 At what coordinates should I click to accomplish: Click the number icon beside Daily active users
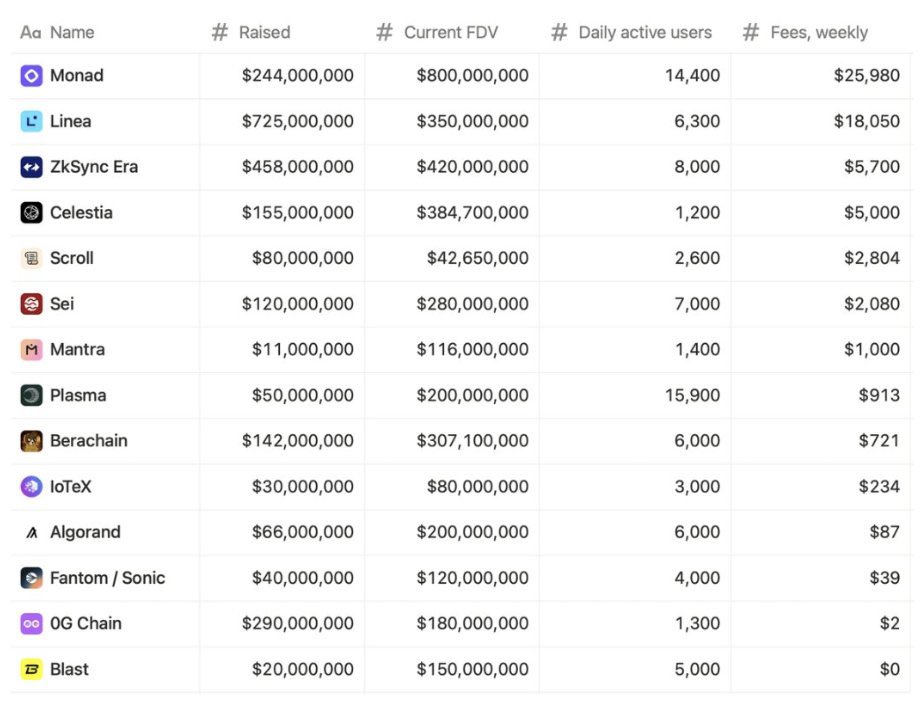pos(559,32)
